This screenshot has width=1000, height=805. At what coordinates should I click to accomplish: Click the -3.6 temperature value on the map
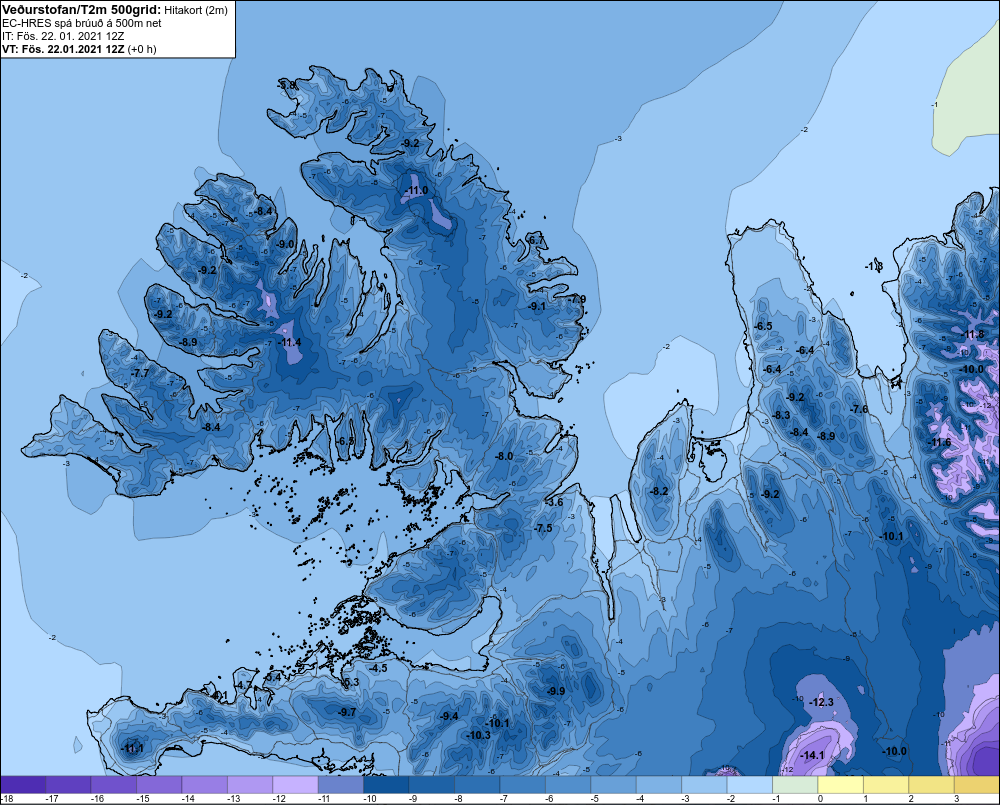[x=554, y=502]
